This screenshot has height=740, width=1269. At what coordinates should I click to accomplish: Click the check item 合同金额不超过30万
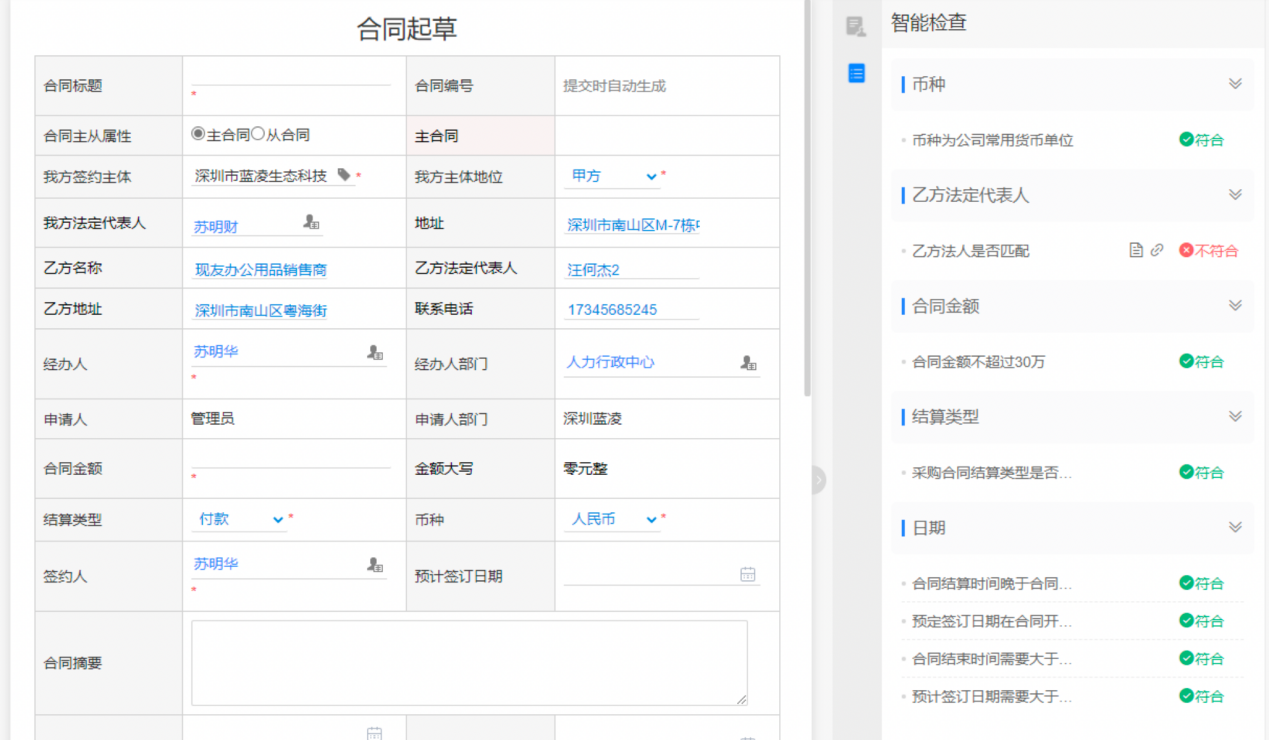(978, 362)
